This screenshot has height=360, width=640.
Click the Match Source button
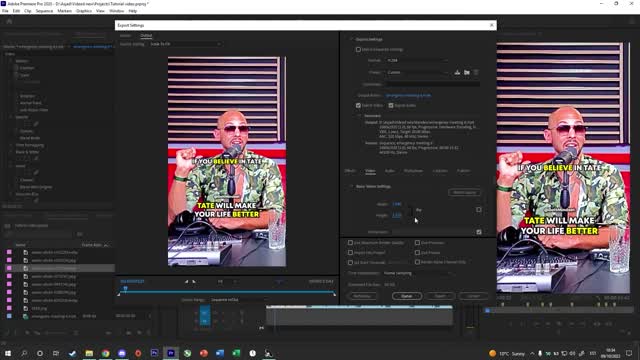tap(464, 192)
